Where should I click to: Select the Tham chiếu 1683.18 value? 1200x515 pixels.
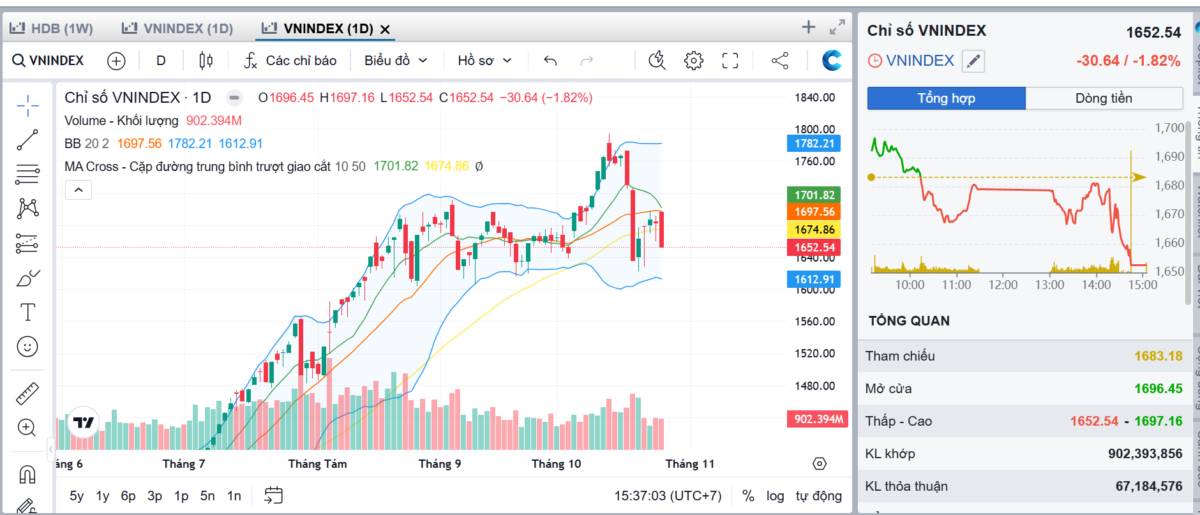point(1158,356)
